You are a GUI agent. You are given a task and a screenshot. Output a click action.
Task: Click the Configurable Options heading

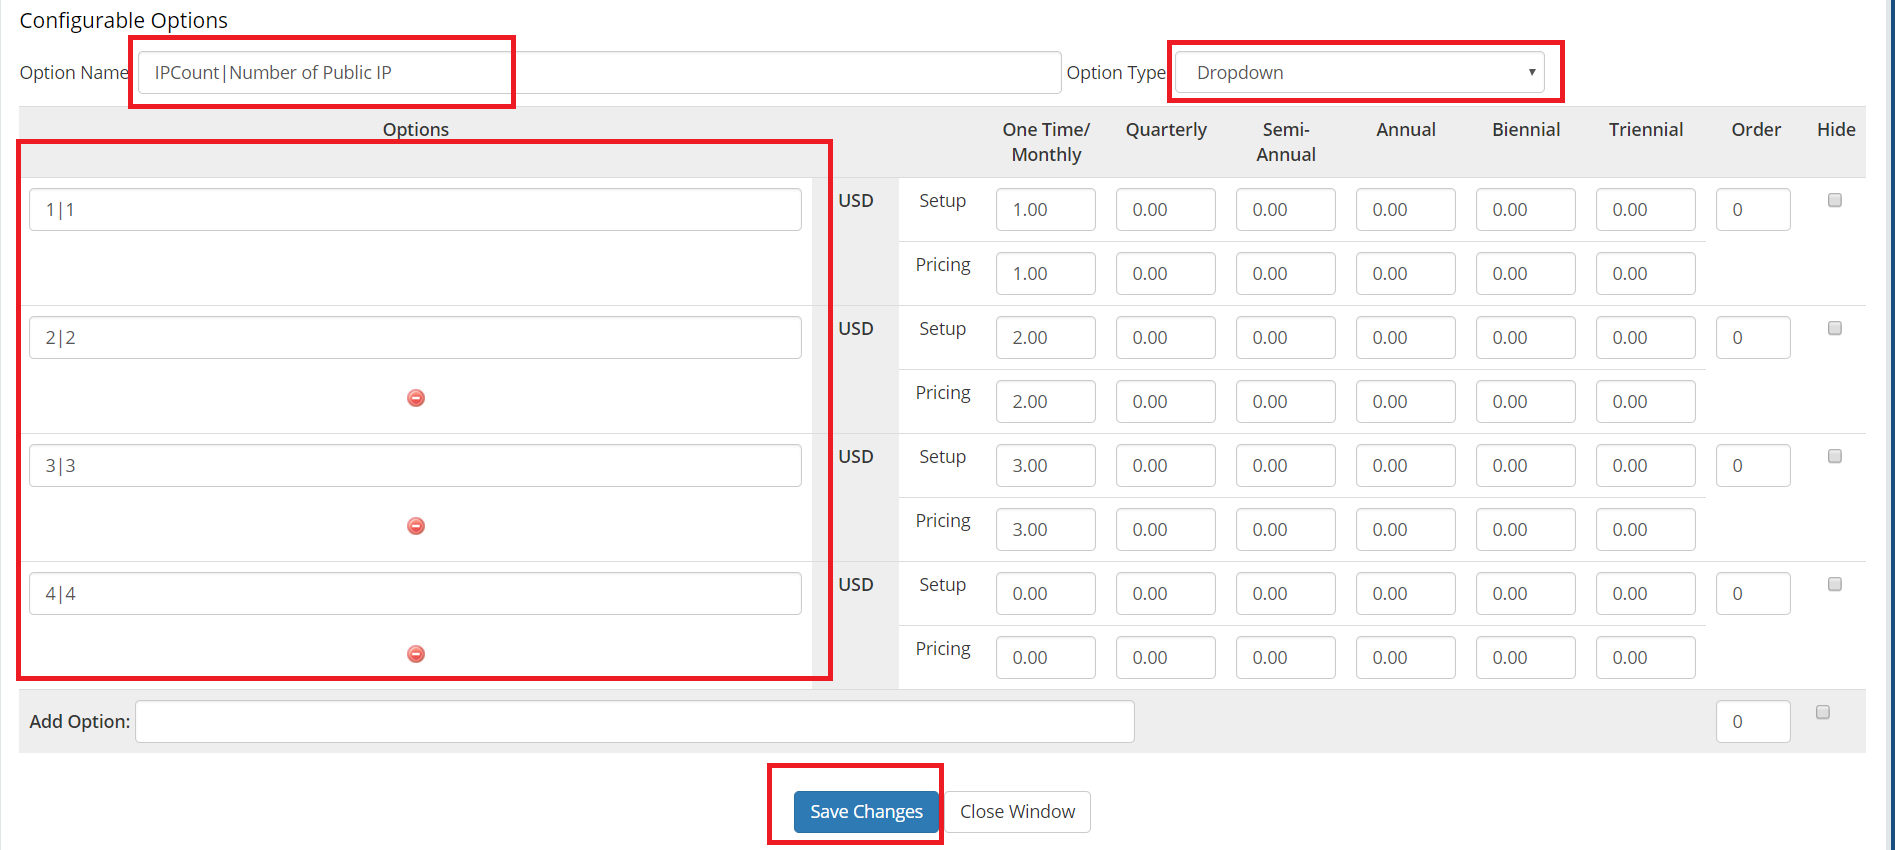[123, 20]
